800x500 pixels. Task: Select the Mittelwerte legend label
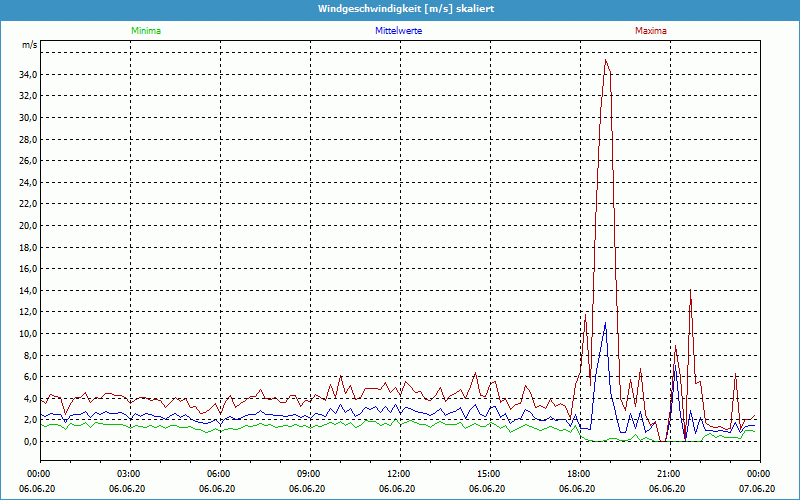coord(398,31)
